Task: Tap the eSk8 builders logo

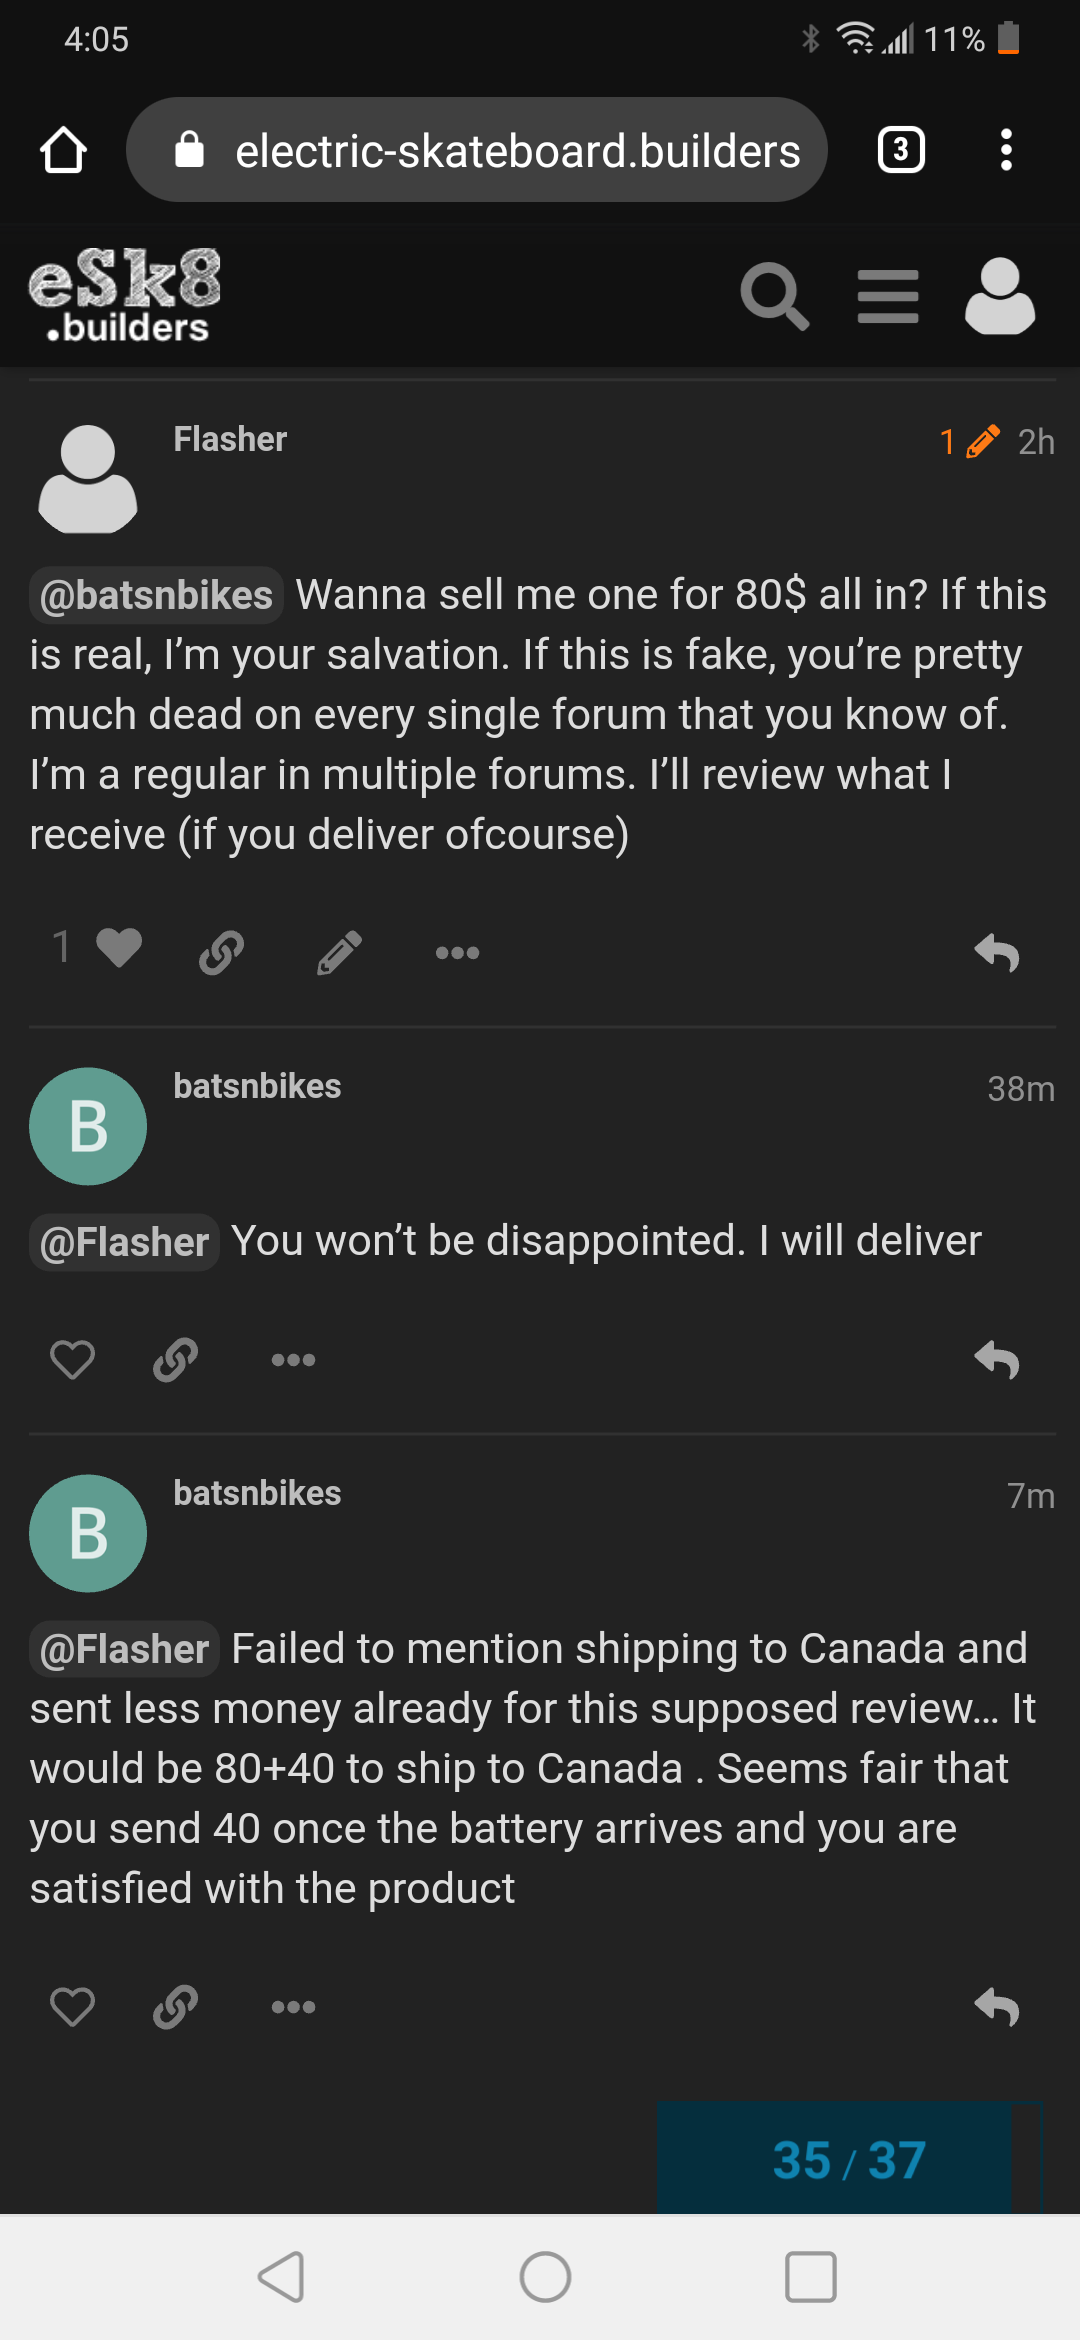Action: pyautogui.click(x=125, y=295)
